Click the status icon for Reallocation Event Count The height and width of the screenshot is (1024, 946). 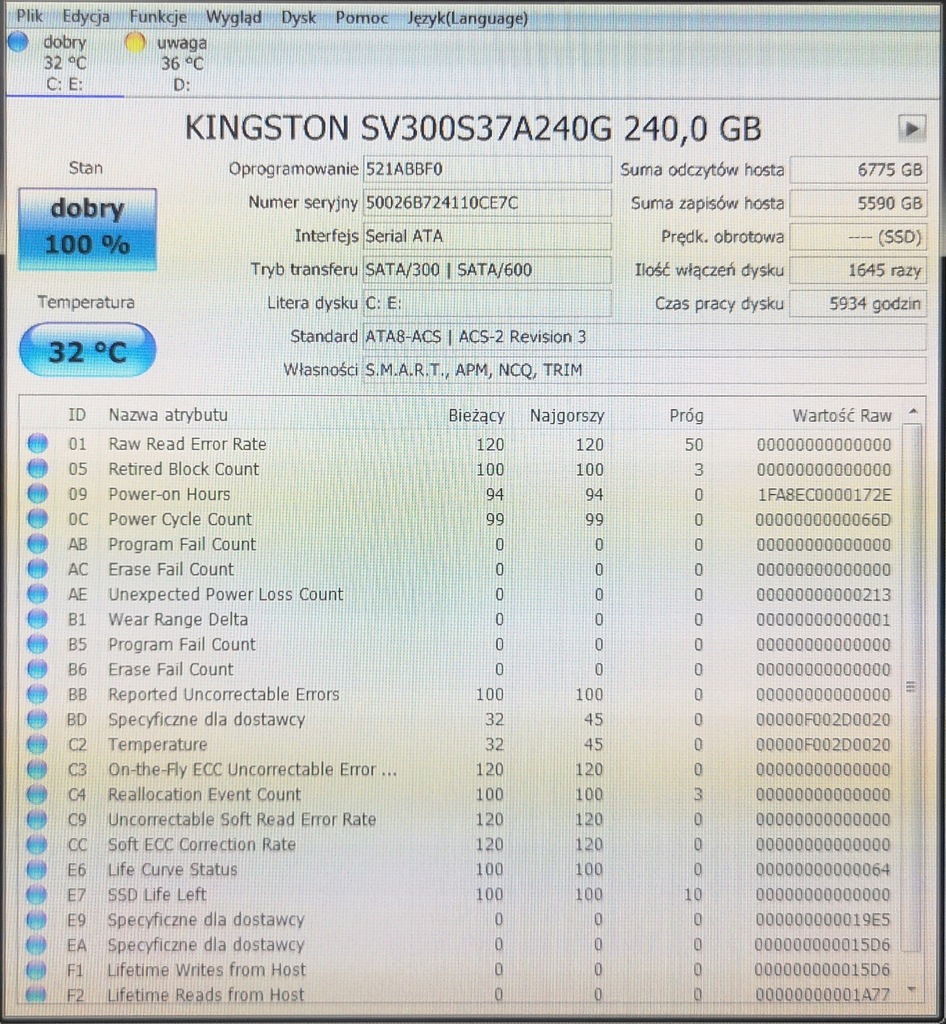click(x=38, y=794)
